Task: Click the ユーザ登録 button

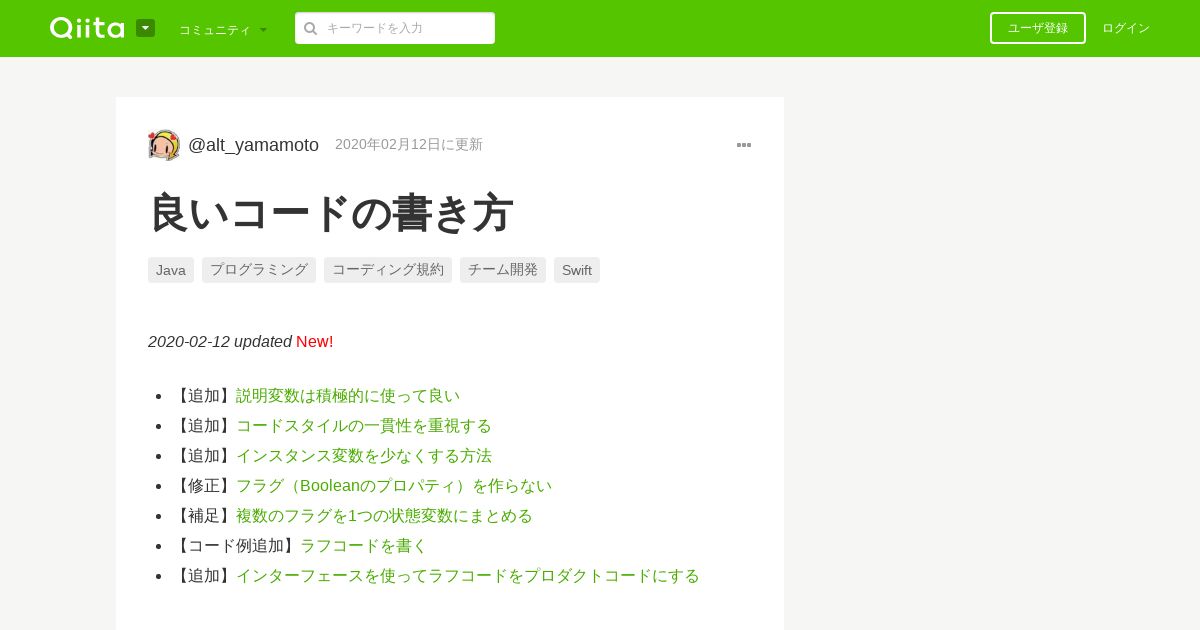Action: click(1038, 28)
